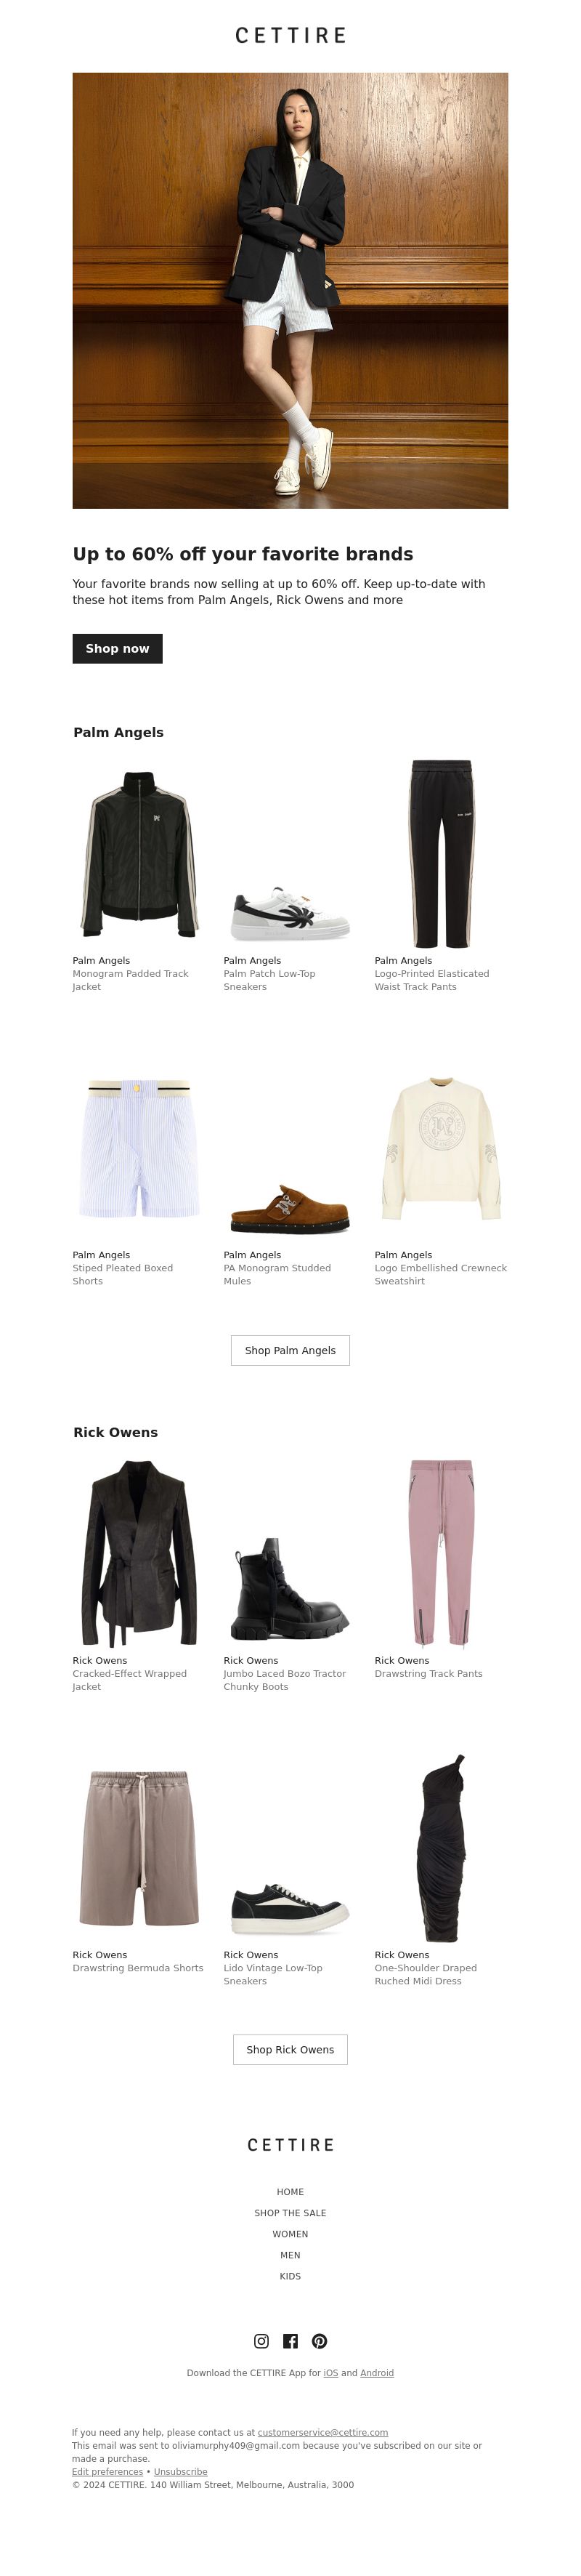The image size is (581, 2576).
Task: Click the Shop Palm Angels button
Action: 290,1350
